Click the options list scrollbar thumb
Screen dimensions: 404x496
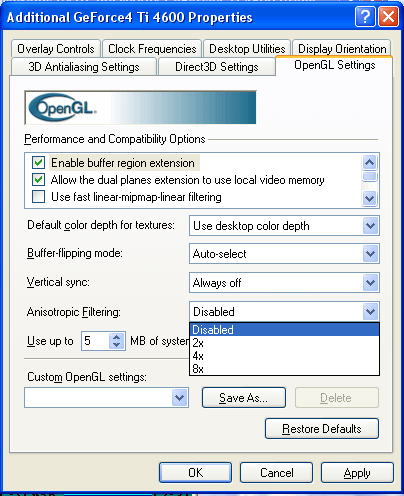coord(370,176)
